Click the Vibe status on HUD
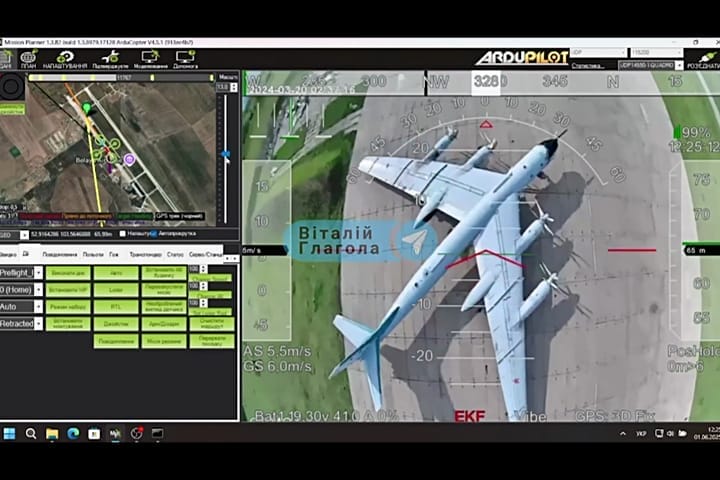 point(530,416)
